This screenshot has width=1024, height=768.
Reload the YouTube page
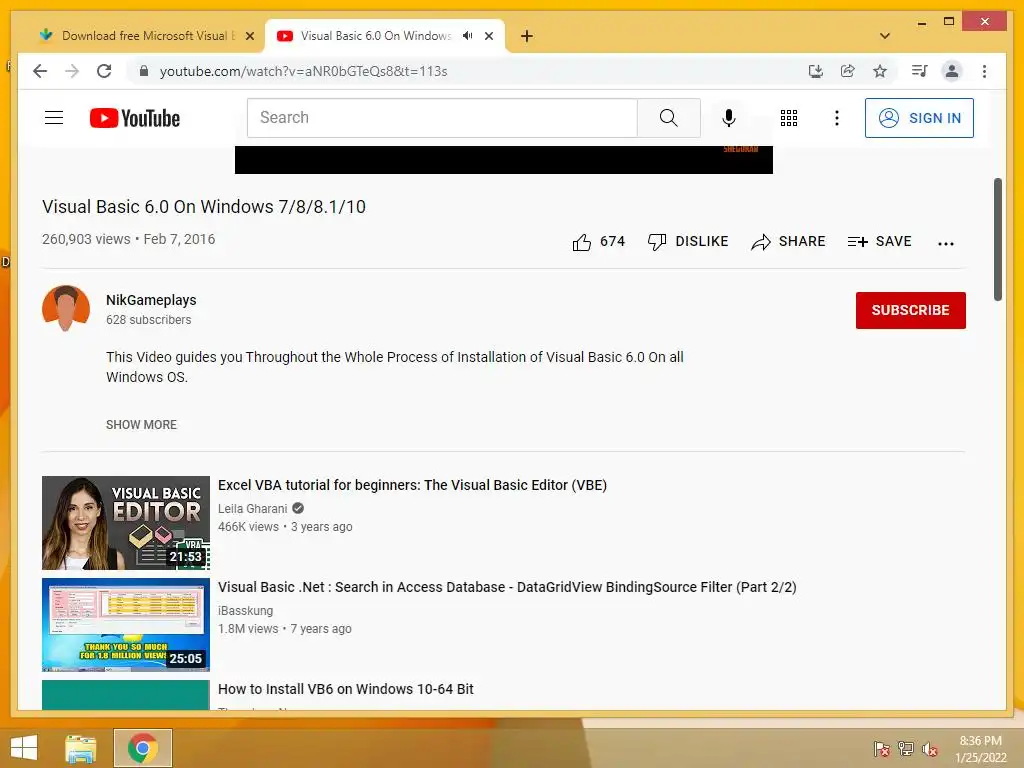tap(104, 71)
